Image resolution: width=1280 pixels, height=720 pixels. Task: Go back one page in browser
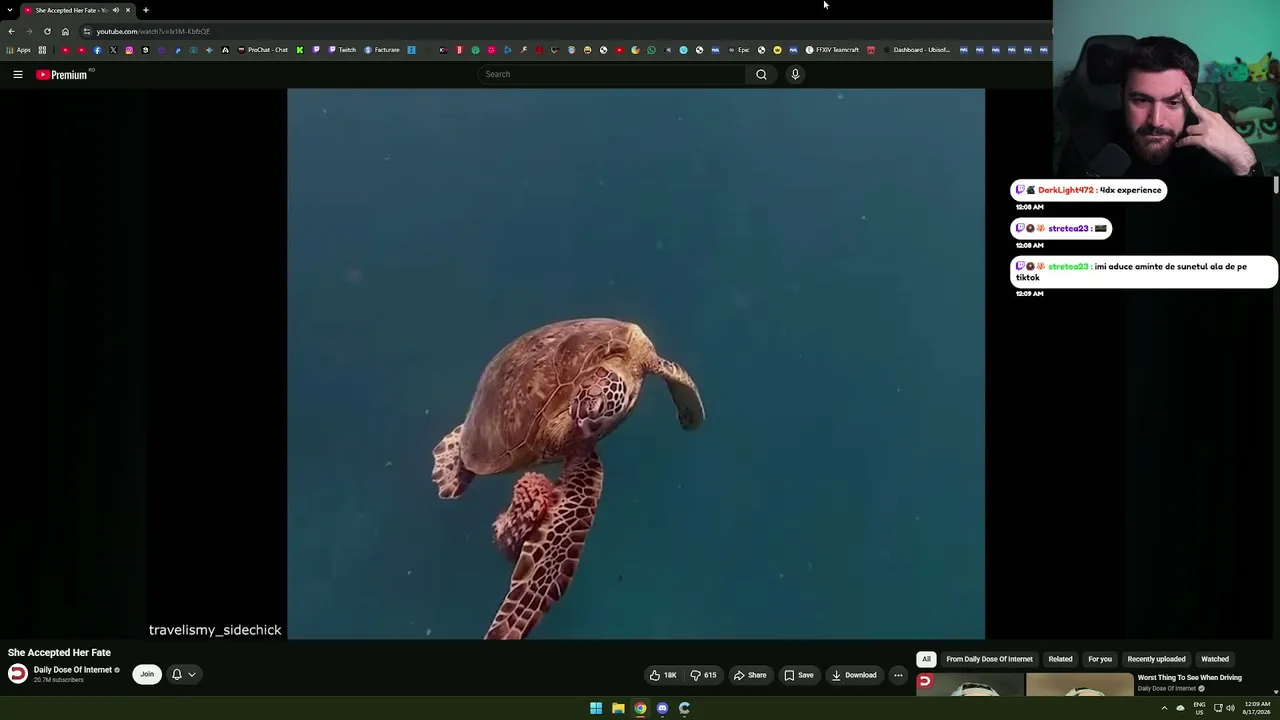tap(11, 31)
